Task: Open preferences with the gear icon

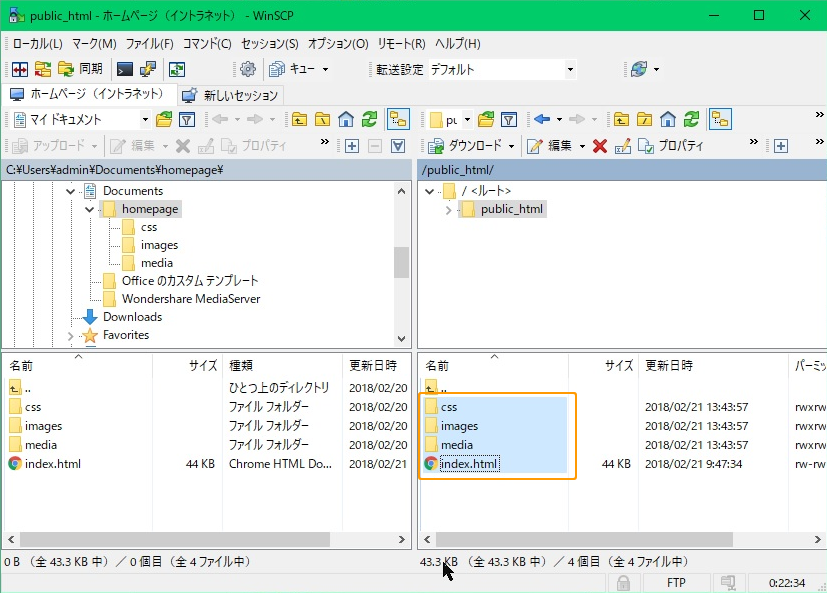Action: [x=247, y=69]
